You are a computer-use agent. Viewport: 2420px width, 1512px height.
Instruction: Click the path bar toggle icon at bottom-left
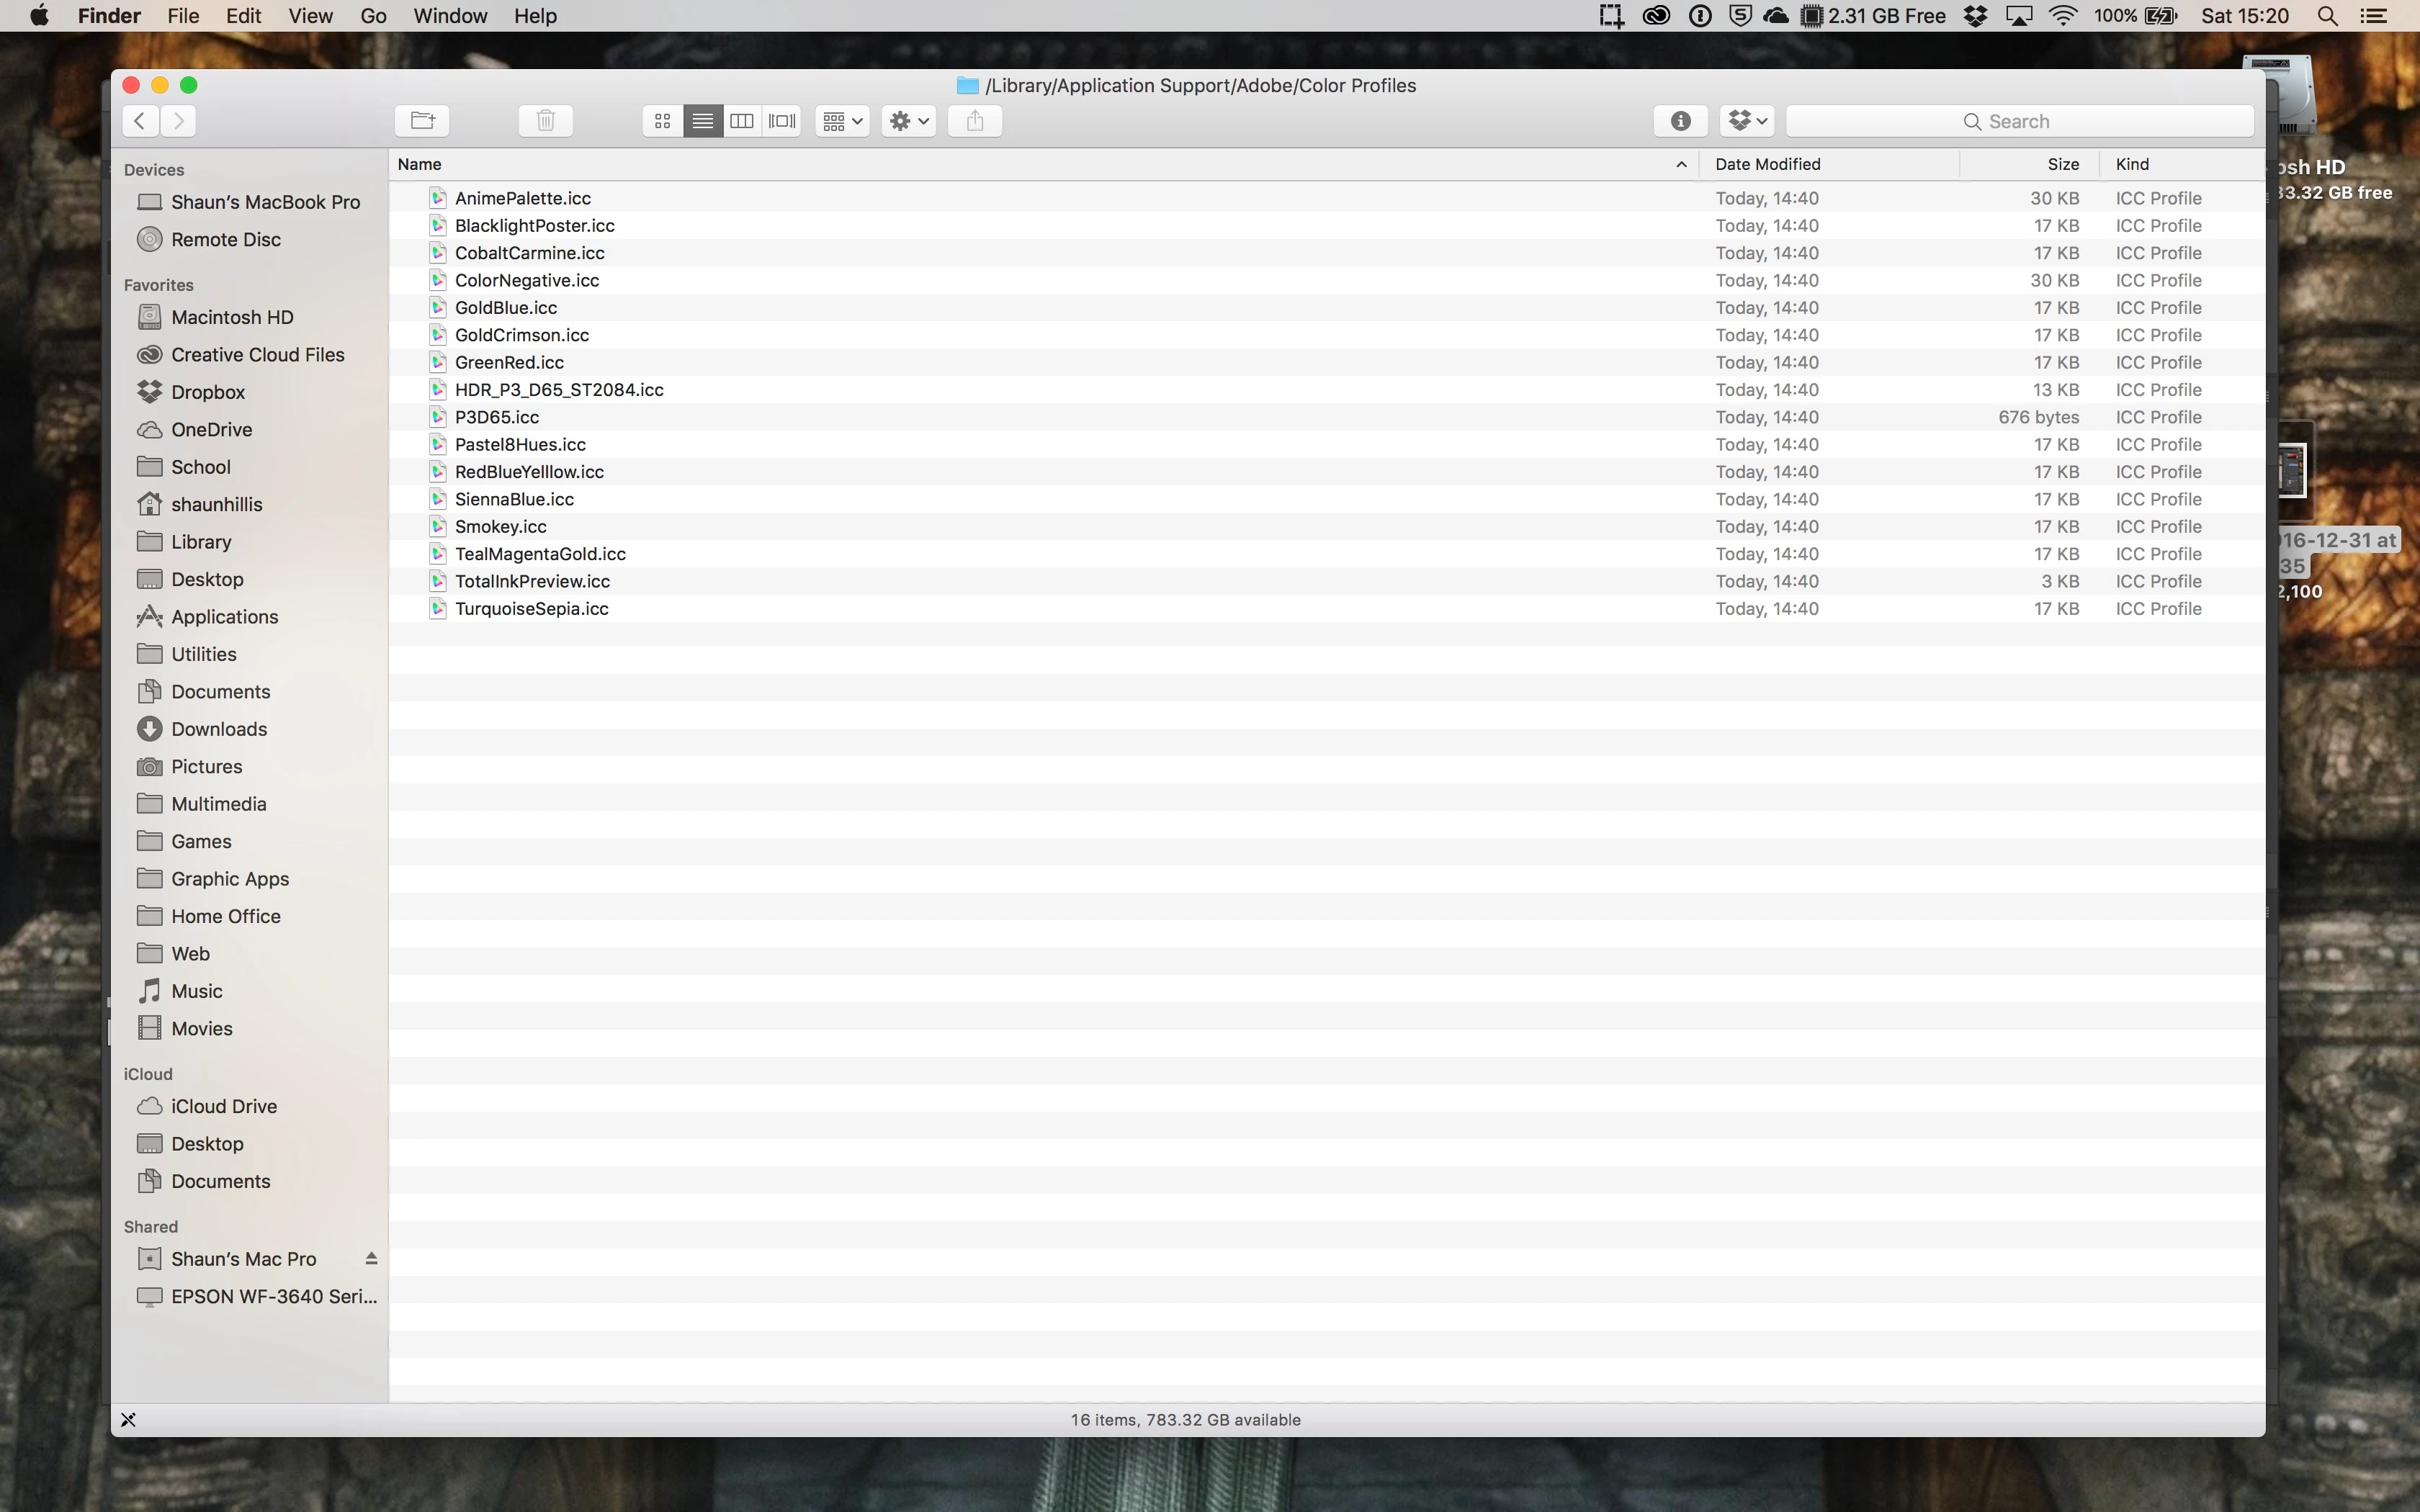tap(129, 1420)
